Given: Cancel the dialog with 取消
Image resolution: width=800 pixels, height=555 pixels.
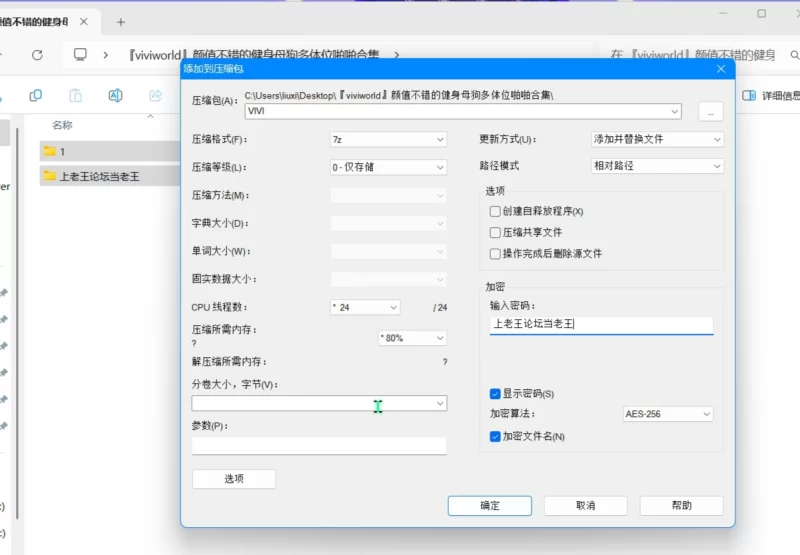Looking at the screenshot, I should (586, 506).
